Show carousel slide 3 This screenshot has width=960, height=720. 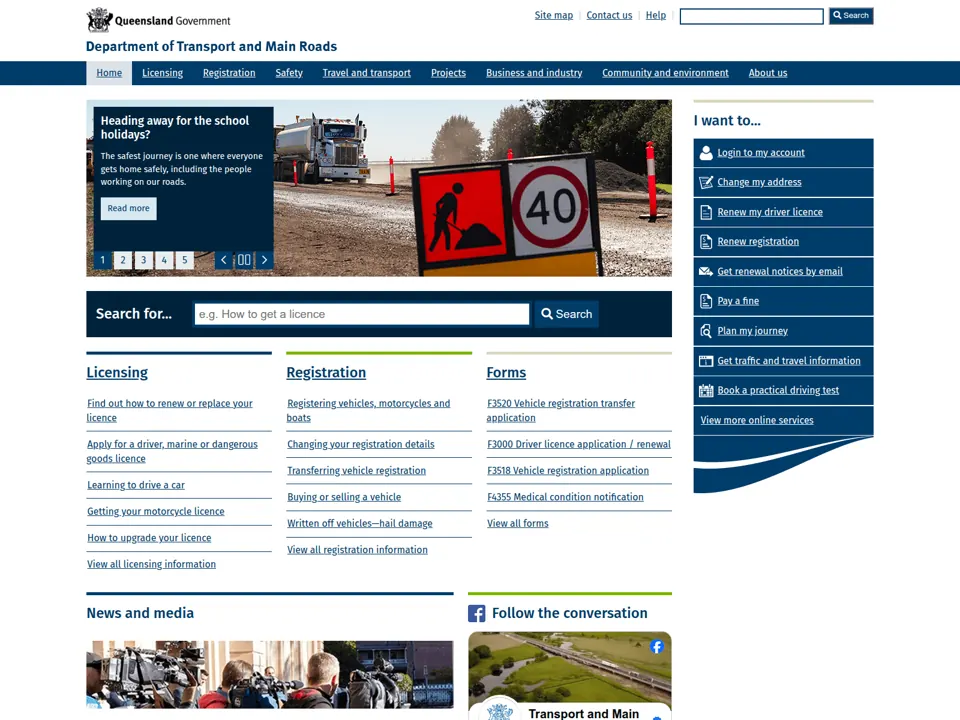point(144,260)
